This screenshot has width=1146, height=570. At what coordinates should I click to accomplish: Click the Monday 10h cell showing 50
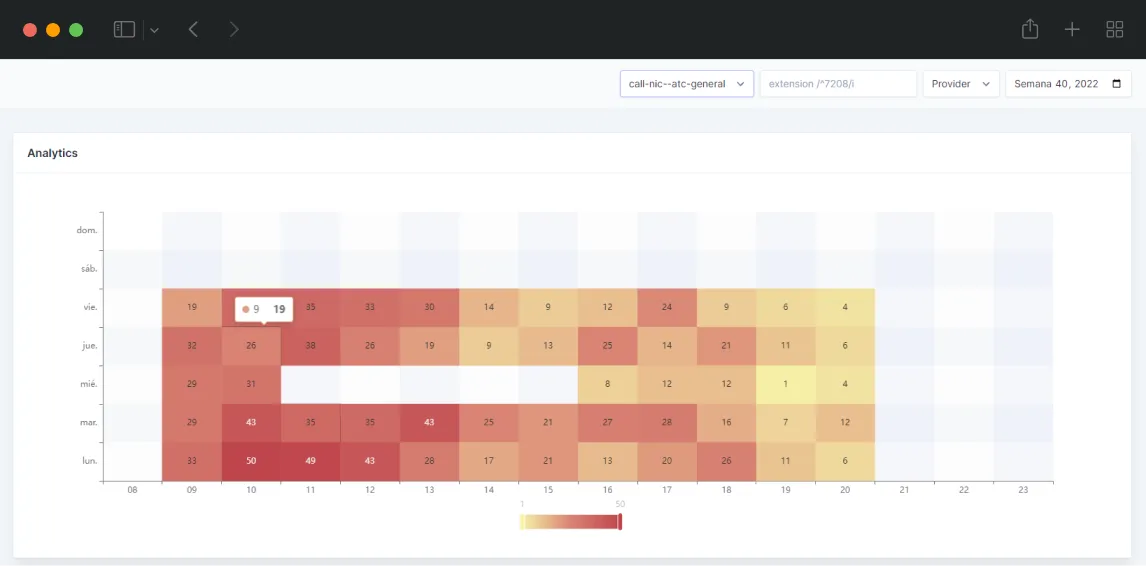(251, 461)
